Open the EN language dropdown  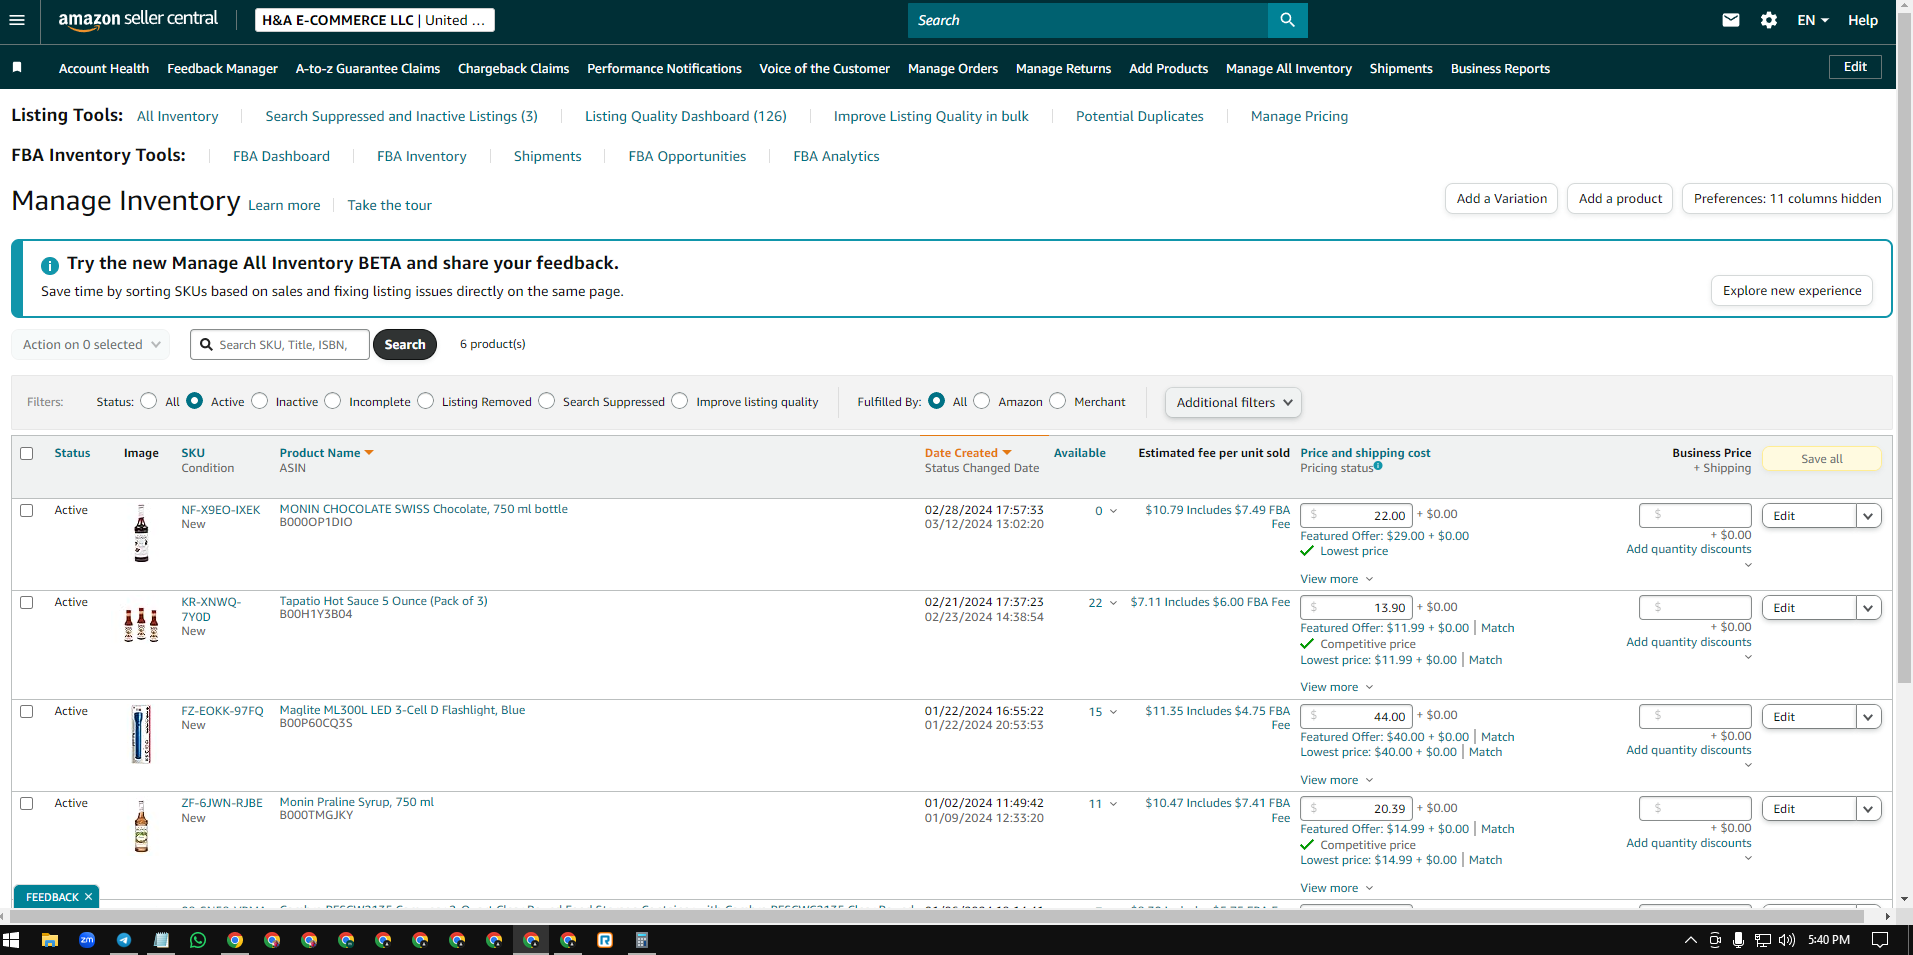[x=1812, y=20]
